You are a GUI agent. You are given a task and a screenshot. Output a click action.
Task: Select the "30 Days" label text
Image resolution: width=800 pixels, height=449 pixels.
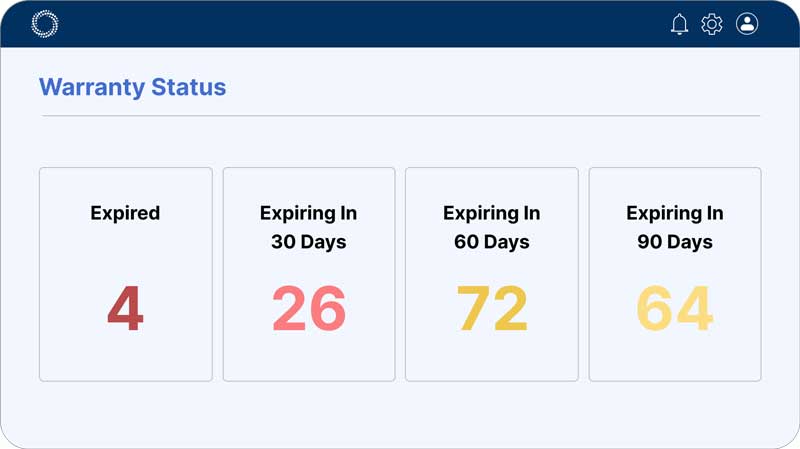tap(308, 242)
